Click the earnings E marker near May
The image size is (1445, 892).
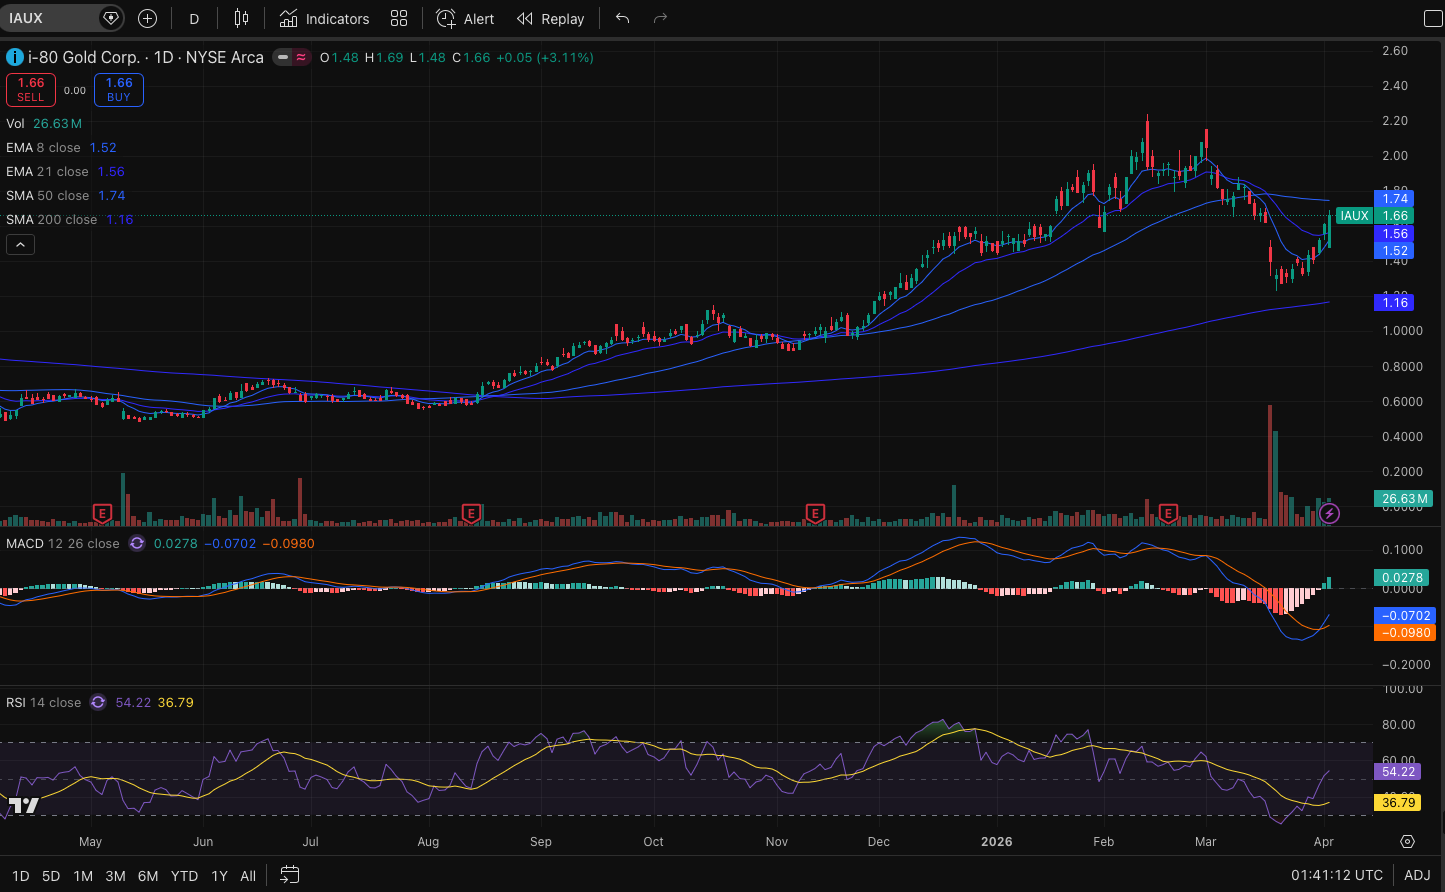(101, 513)
